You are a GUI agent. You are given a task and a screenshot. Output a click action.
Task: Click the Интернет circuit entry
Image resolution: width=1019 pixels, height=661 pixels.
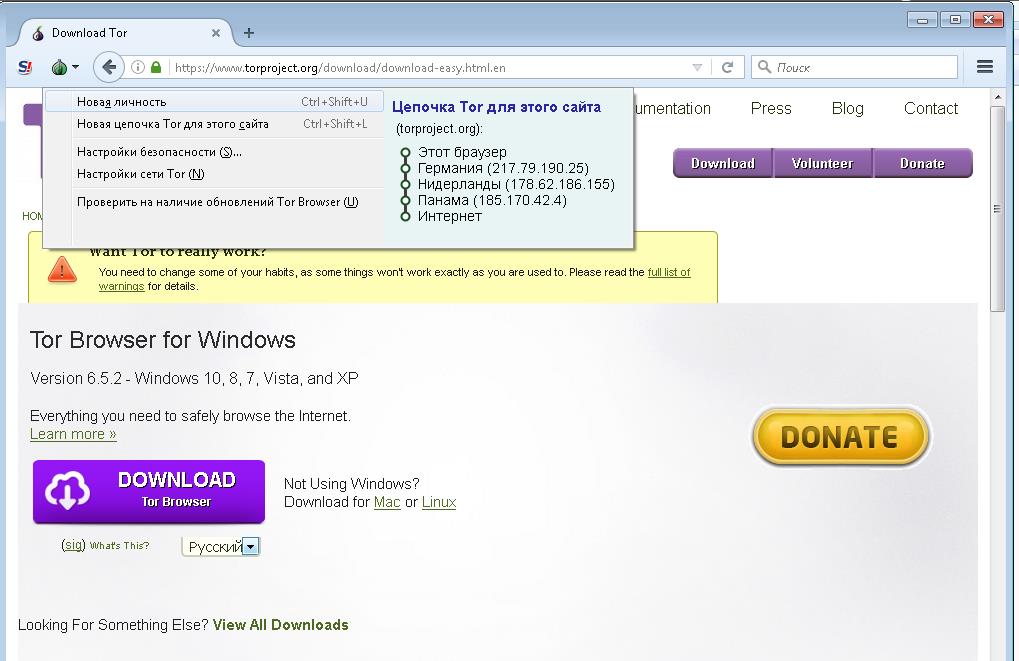(x=450, y=216)
